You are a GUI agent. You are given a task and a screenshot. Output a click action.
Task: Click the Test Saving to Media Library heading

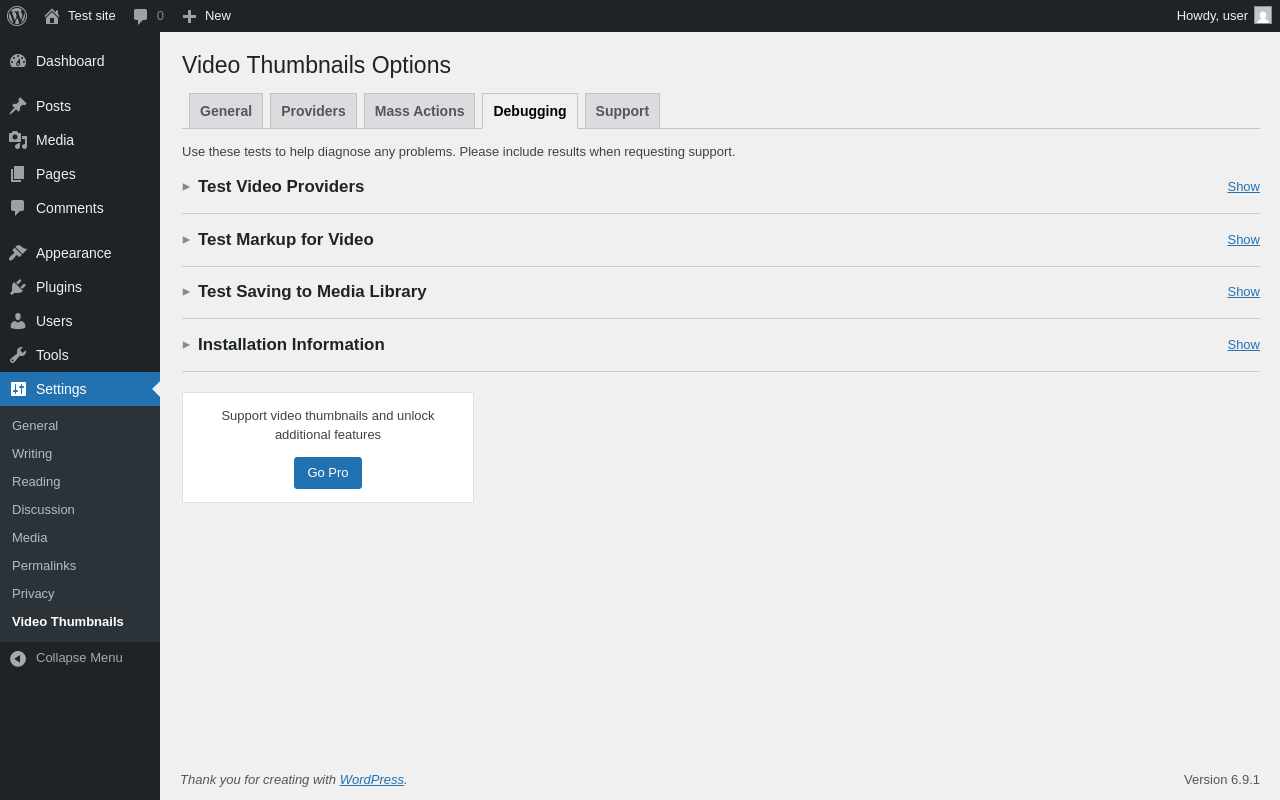click(312, 292)
